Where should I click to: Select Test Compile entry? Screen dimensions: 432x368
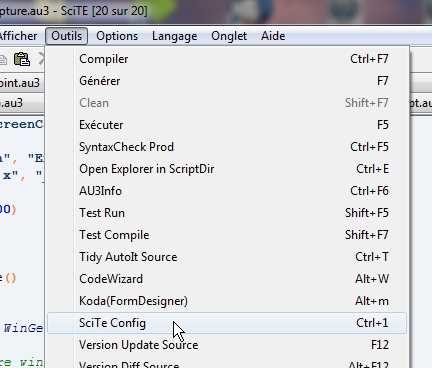(x=227, y=235)
